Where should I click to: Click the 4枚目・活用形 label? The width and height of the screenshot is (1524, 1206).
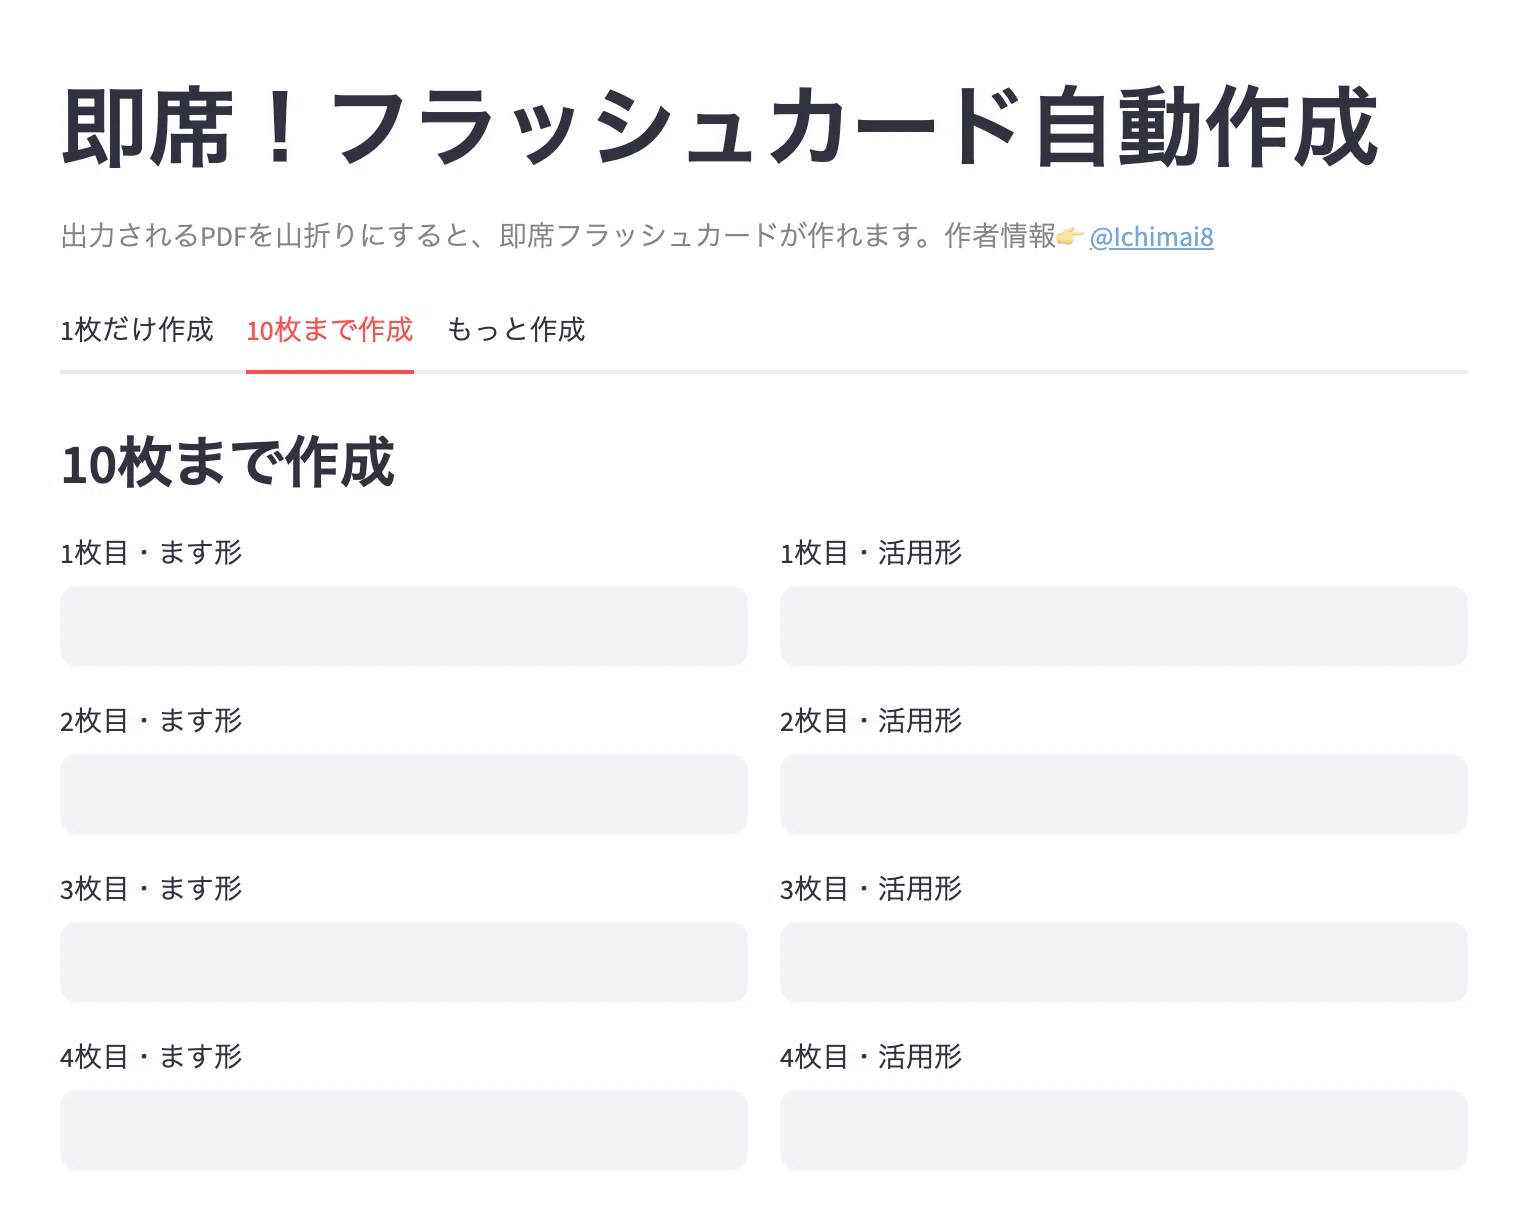click(871, 1057)
